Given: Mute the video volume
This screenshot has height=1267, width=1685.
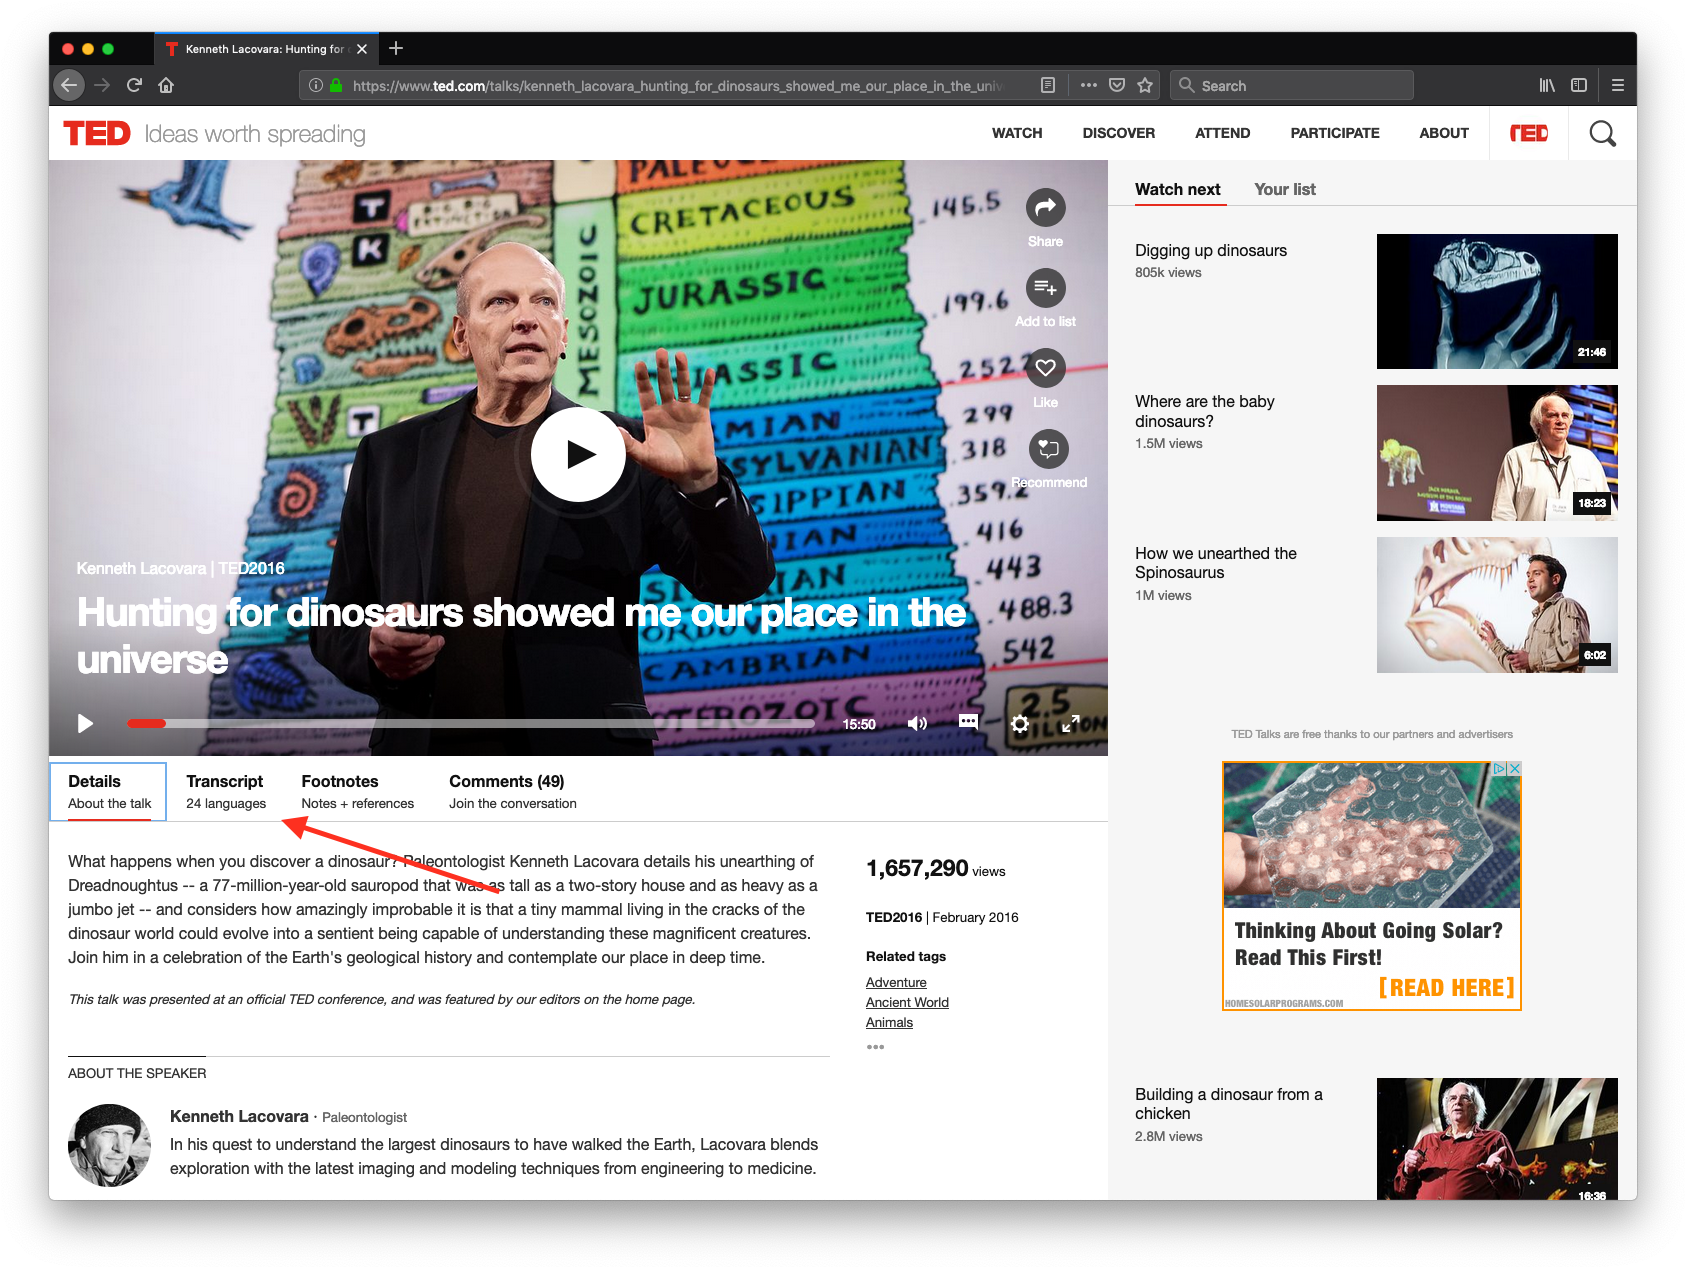Looking at the screenshot, I should click(x=917, y=723).
